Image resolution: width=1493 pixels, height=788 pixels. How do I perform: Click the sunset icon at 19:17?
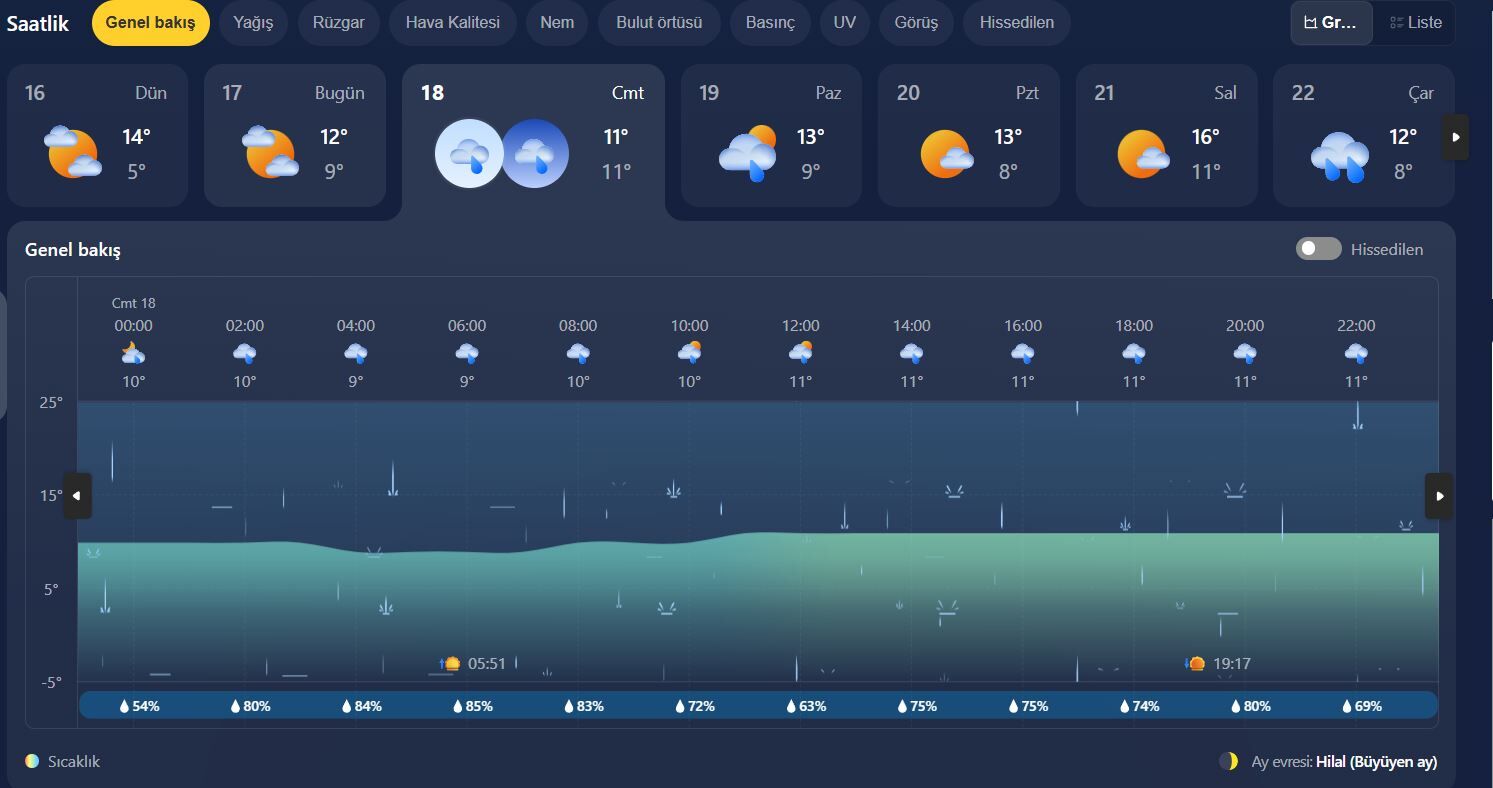(x=1196, y=663)
